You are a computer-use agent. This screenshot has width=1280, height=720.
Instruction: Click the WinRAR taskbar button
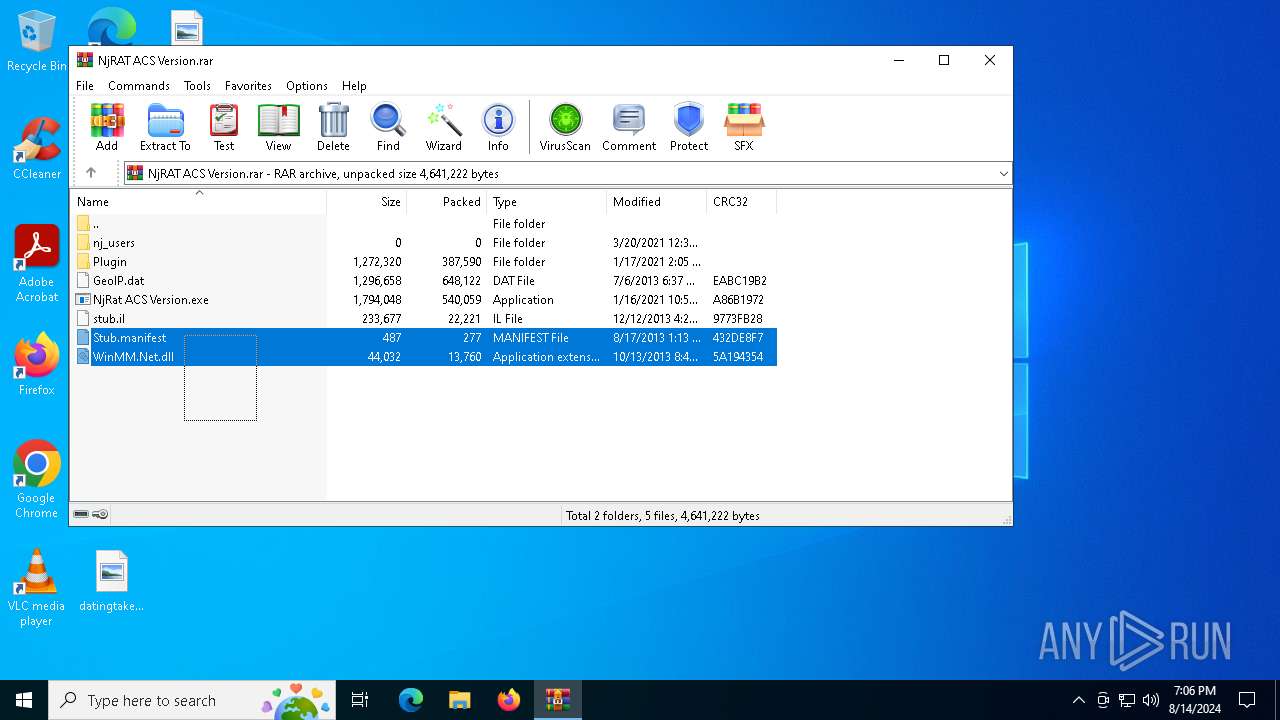pyautogui.click(x=557, y=700)
